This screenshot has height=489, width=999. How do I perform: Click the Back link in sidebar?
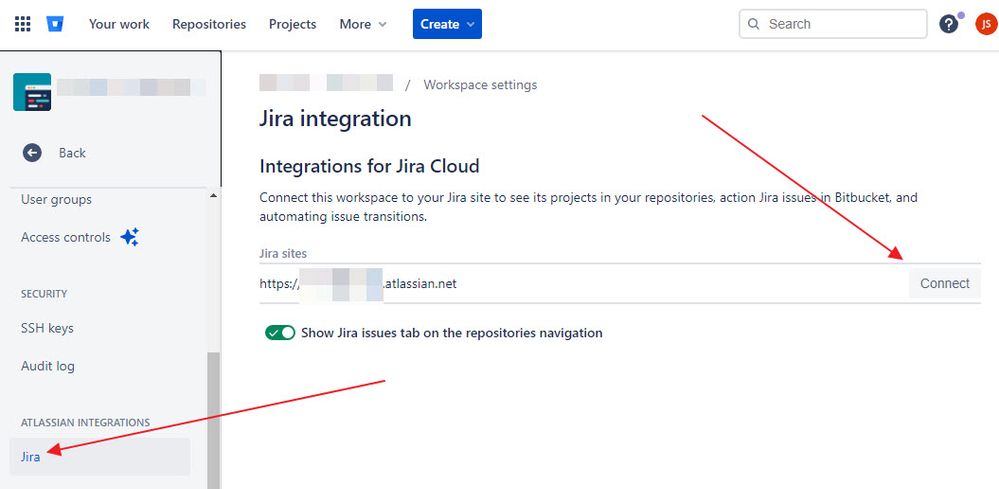pos(72,153)
